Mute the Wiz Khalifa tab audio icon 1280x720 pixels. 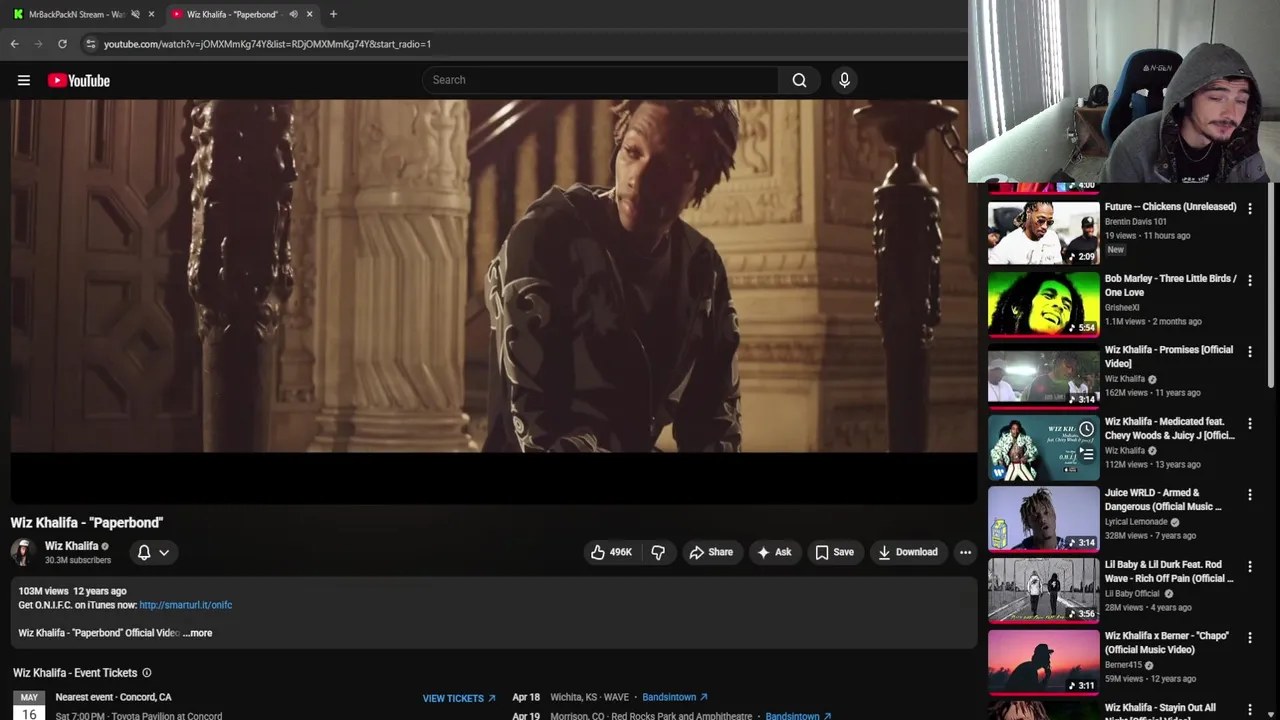293,14
